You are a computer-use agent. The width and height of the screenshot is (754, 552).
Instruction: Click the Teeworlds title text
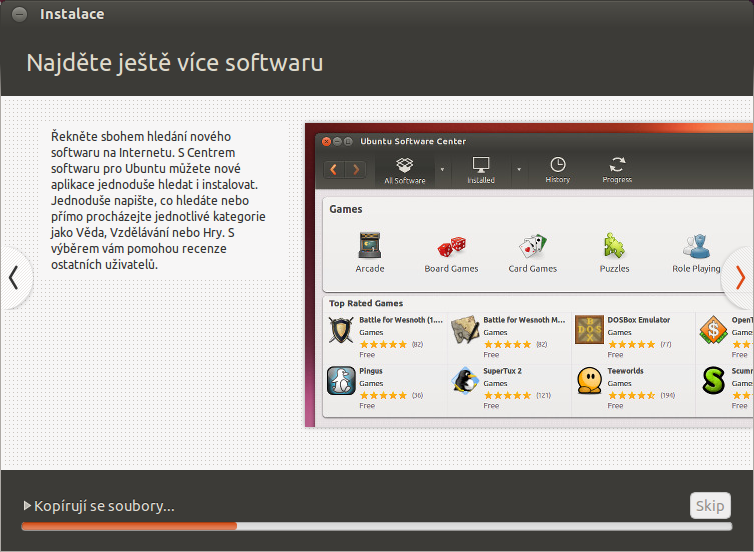pyautogui.click(x=625, y=371)
